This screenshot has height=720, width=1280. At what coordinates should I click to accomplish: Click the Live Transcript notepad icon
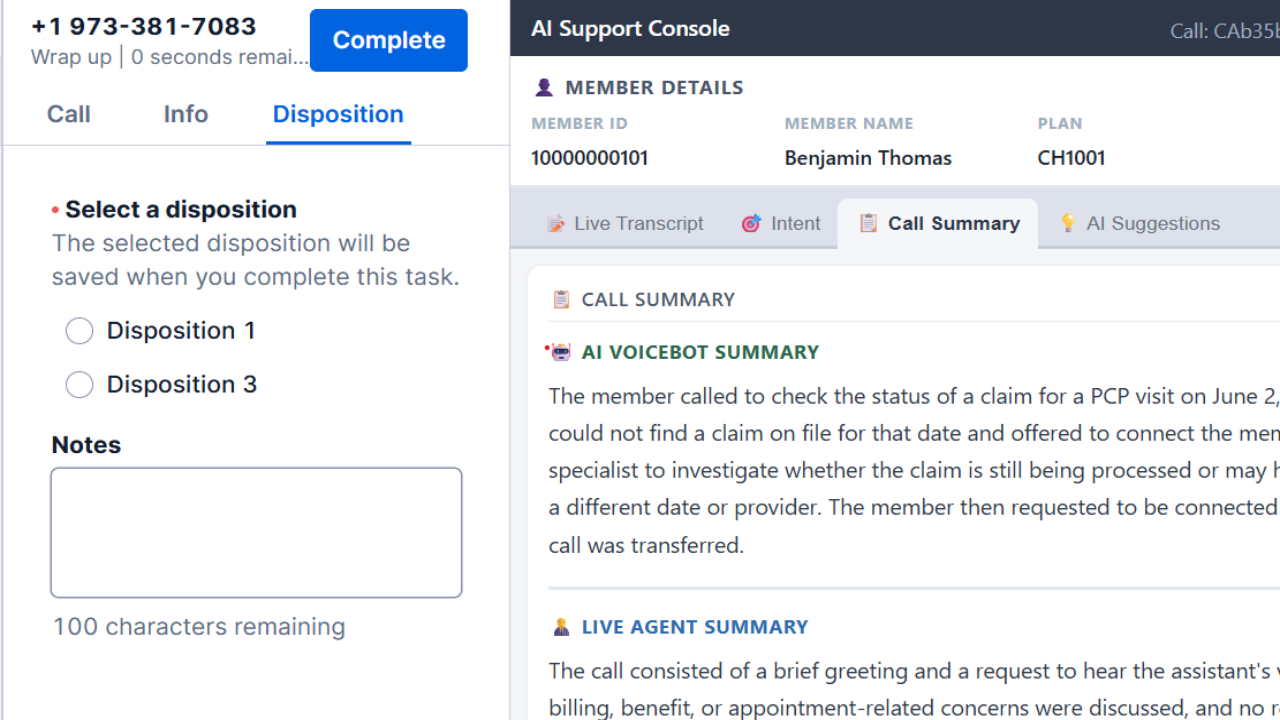tap(555, 224)
